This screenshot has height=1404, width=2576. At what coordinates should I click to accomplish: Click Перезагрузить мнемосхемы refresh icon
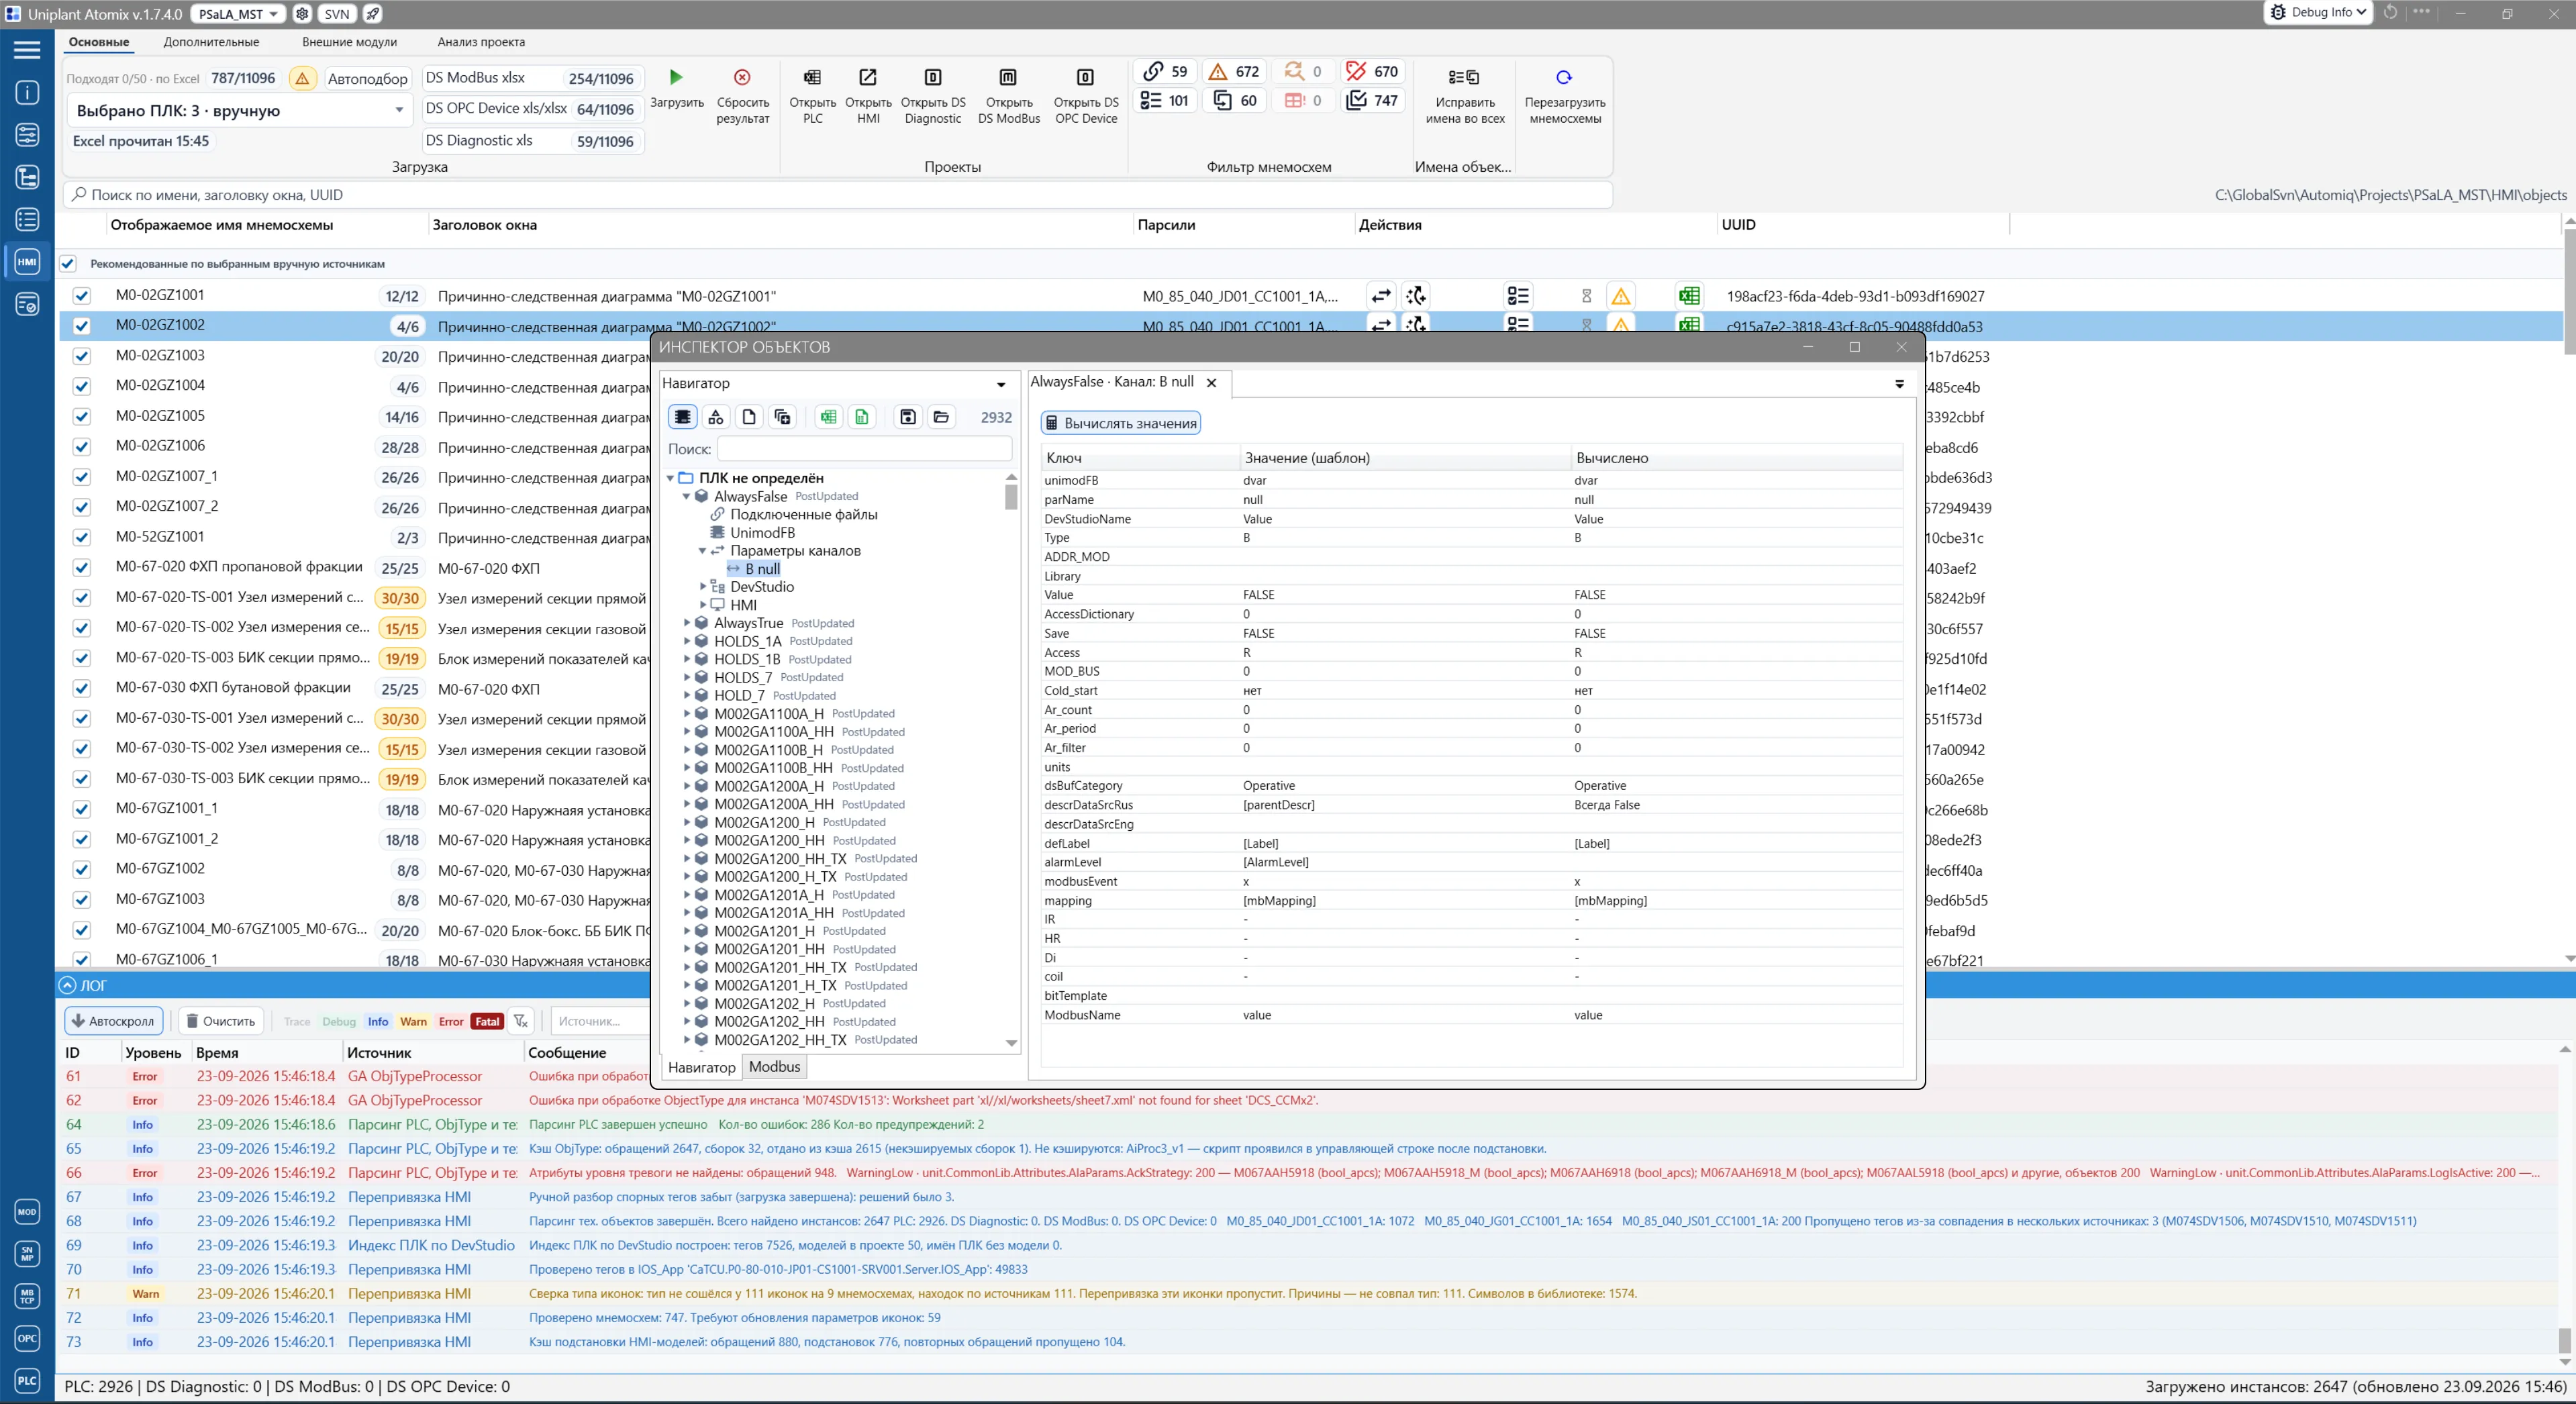(x=1564, y=77)
